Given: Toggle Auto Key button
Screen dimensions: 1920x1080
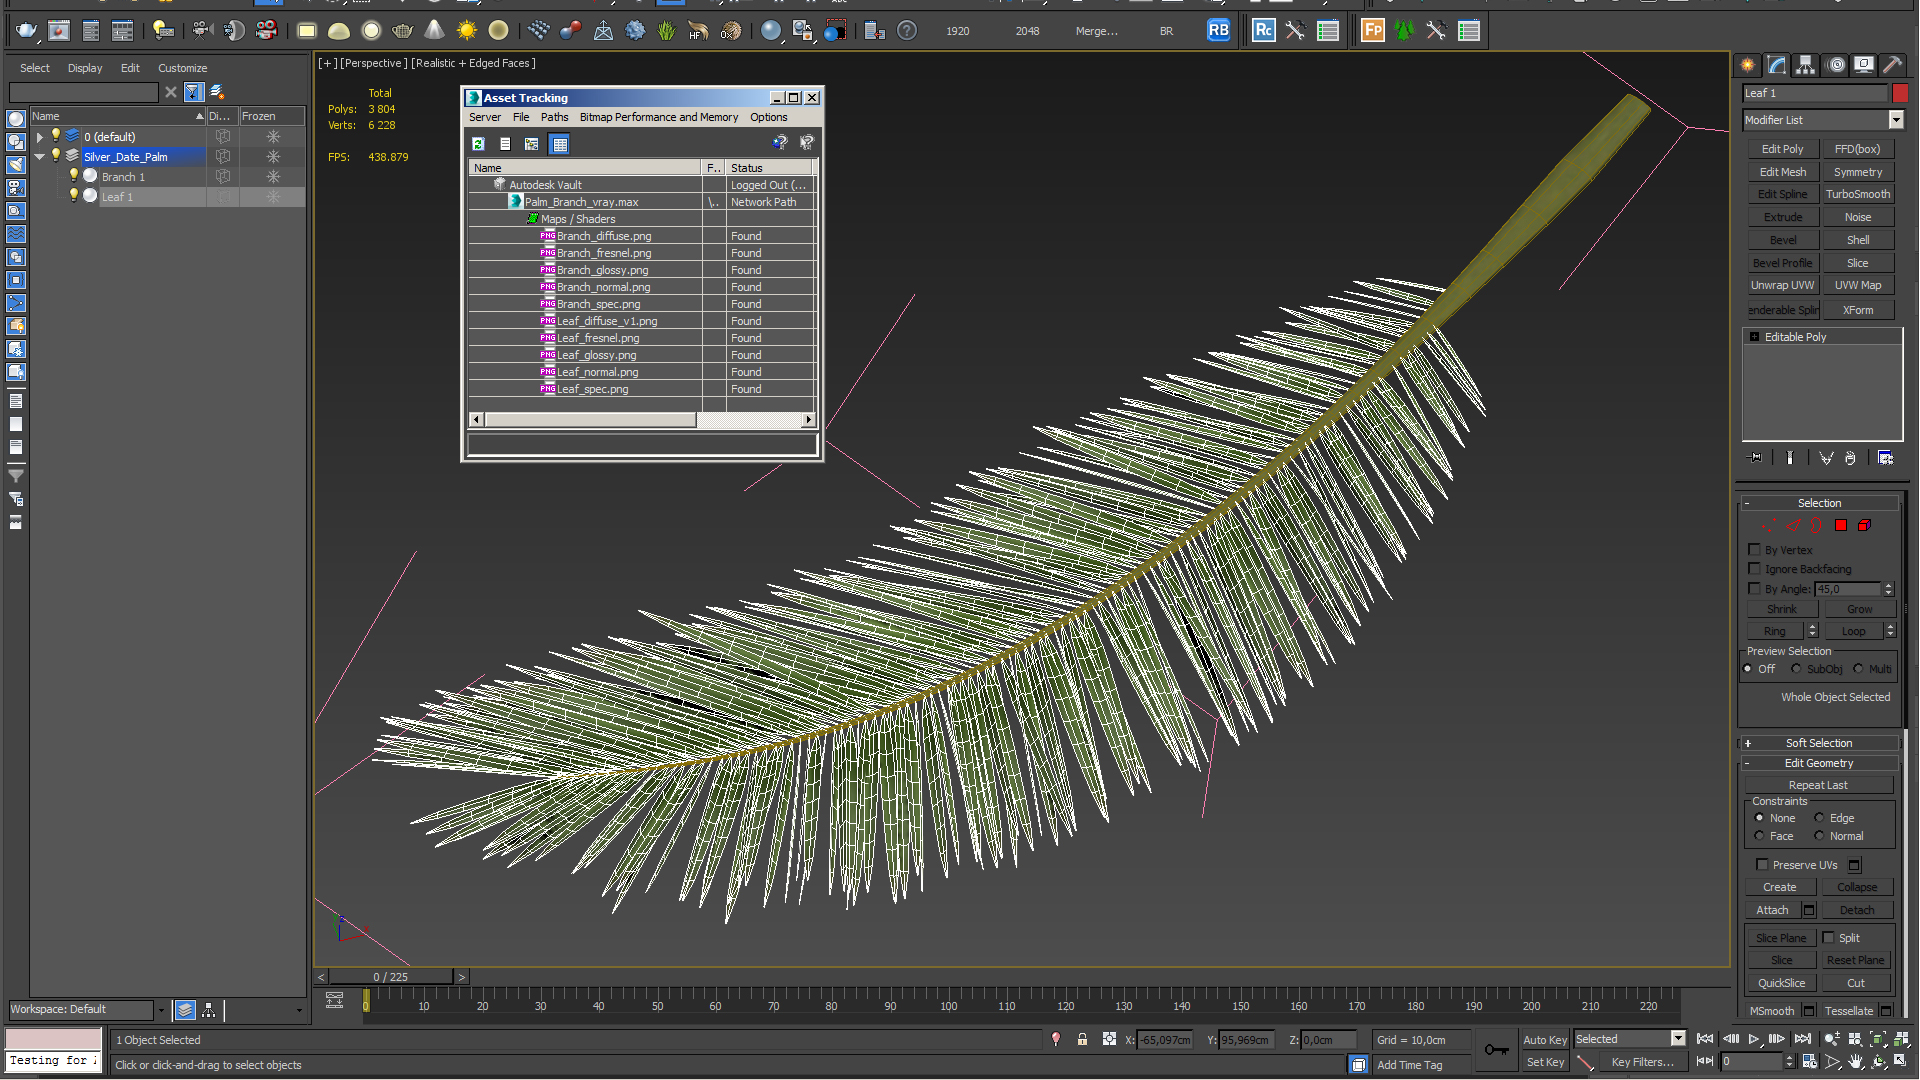Looking at the screenshot, I should pos(1545,1040).
